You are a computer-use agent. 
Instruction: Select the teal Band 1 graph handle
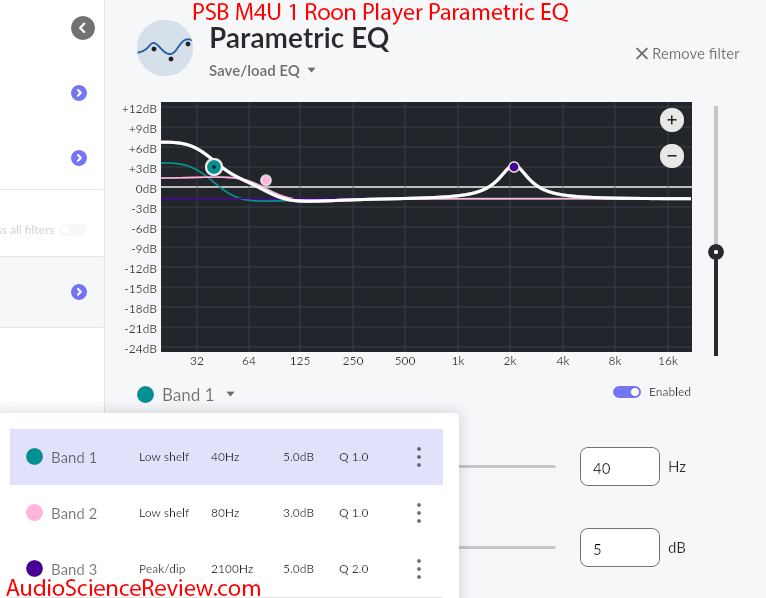[x=214, y=167]
